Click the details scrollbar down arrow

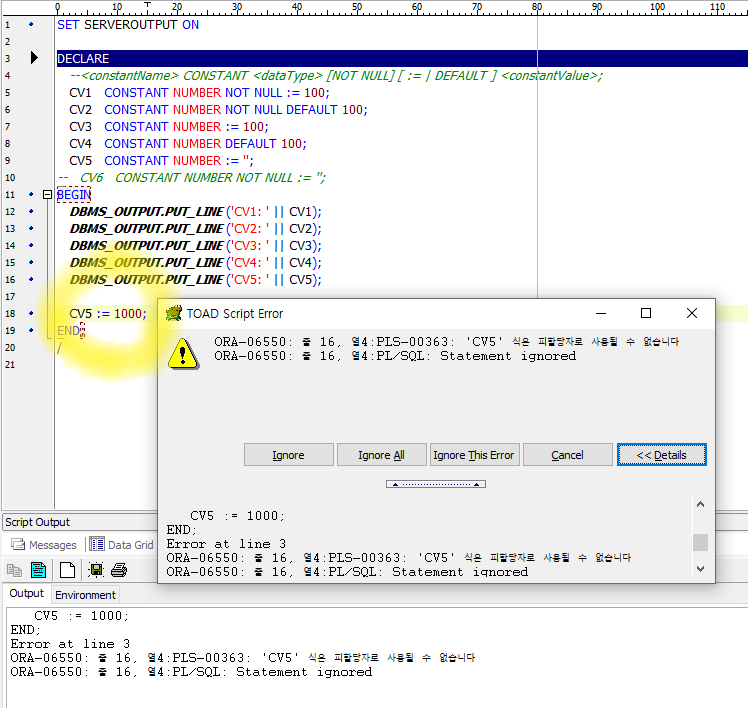click(700, 568)
